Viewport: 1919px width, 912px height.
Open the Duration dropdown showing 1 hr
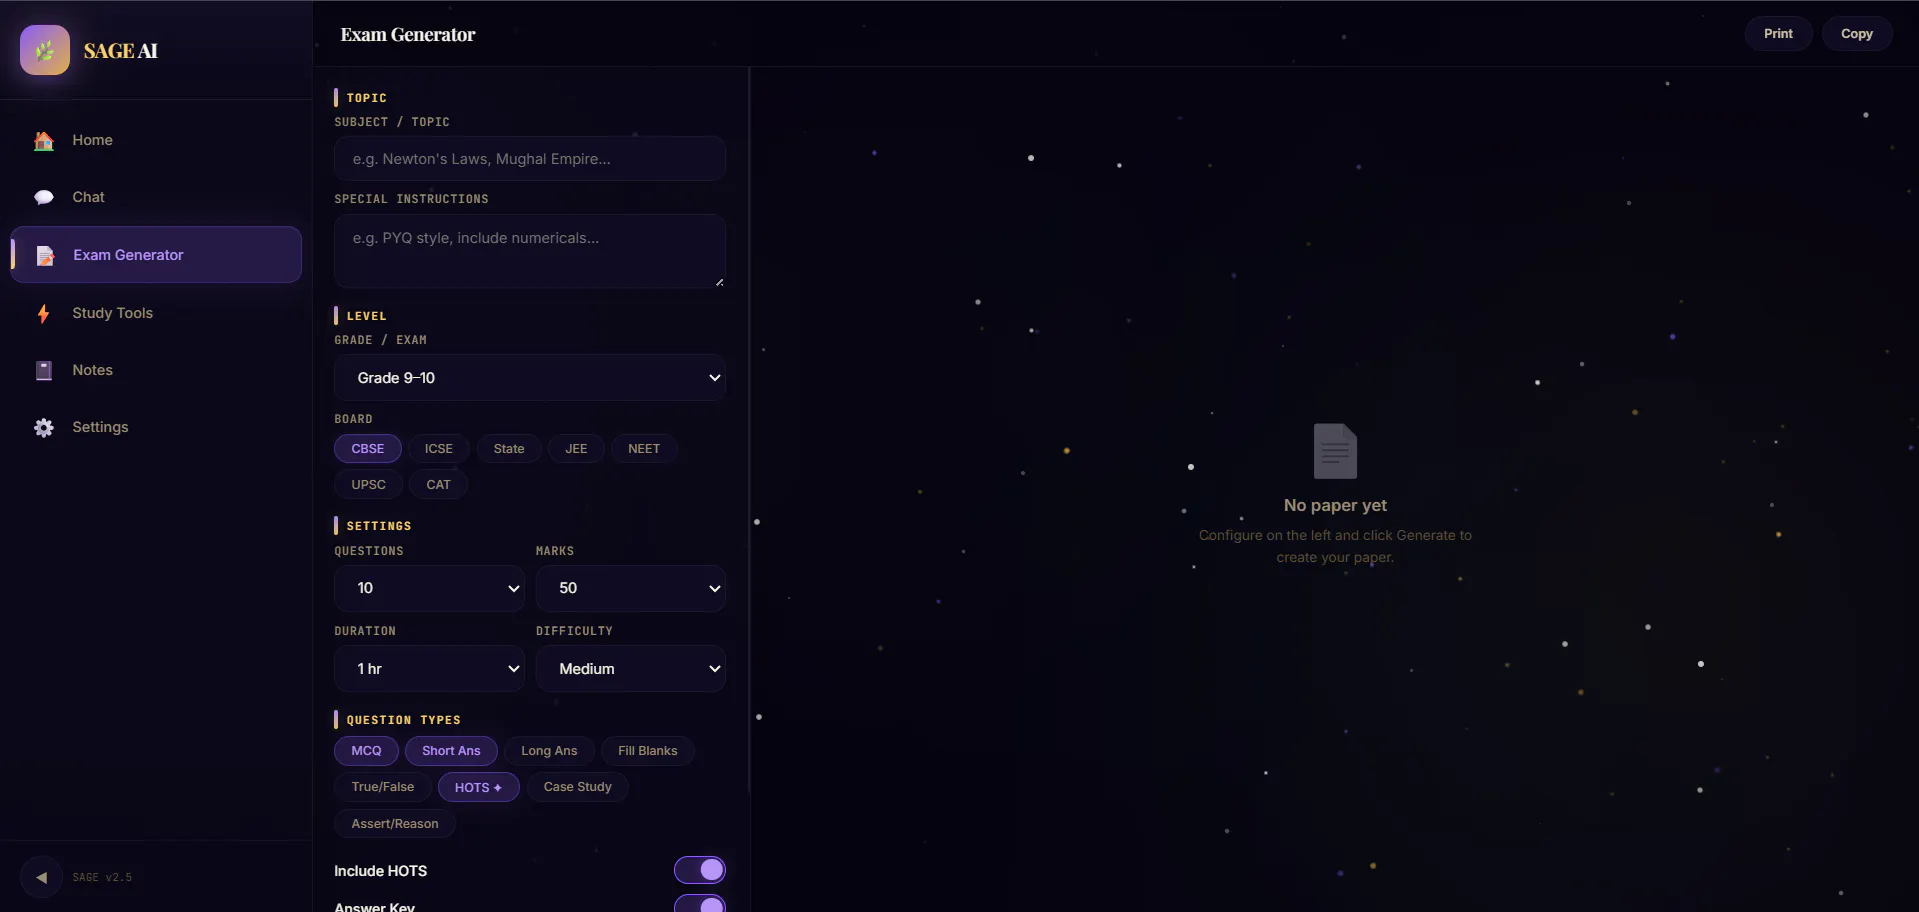pos(429,669)
